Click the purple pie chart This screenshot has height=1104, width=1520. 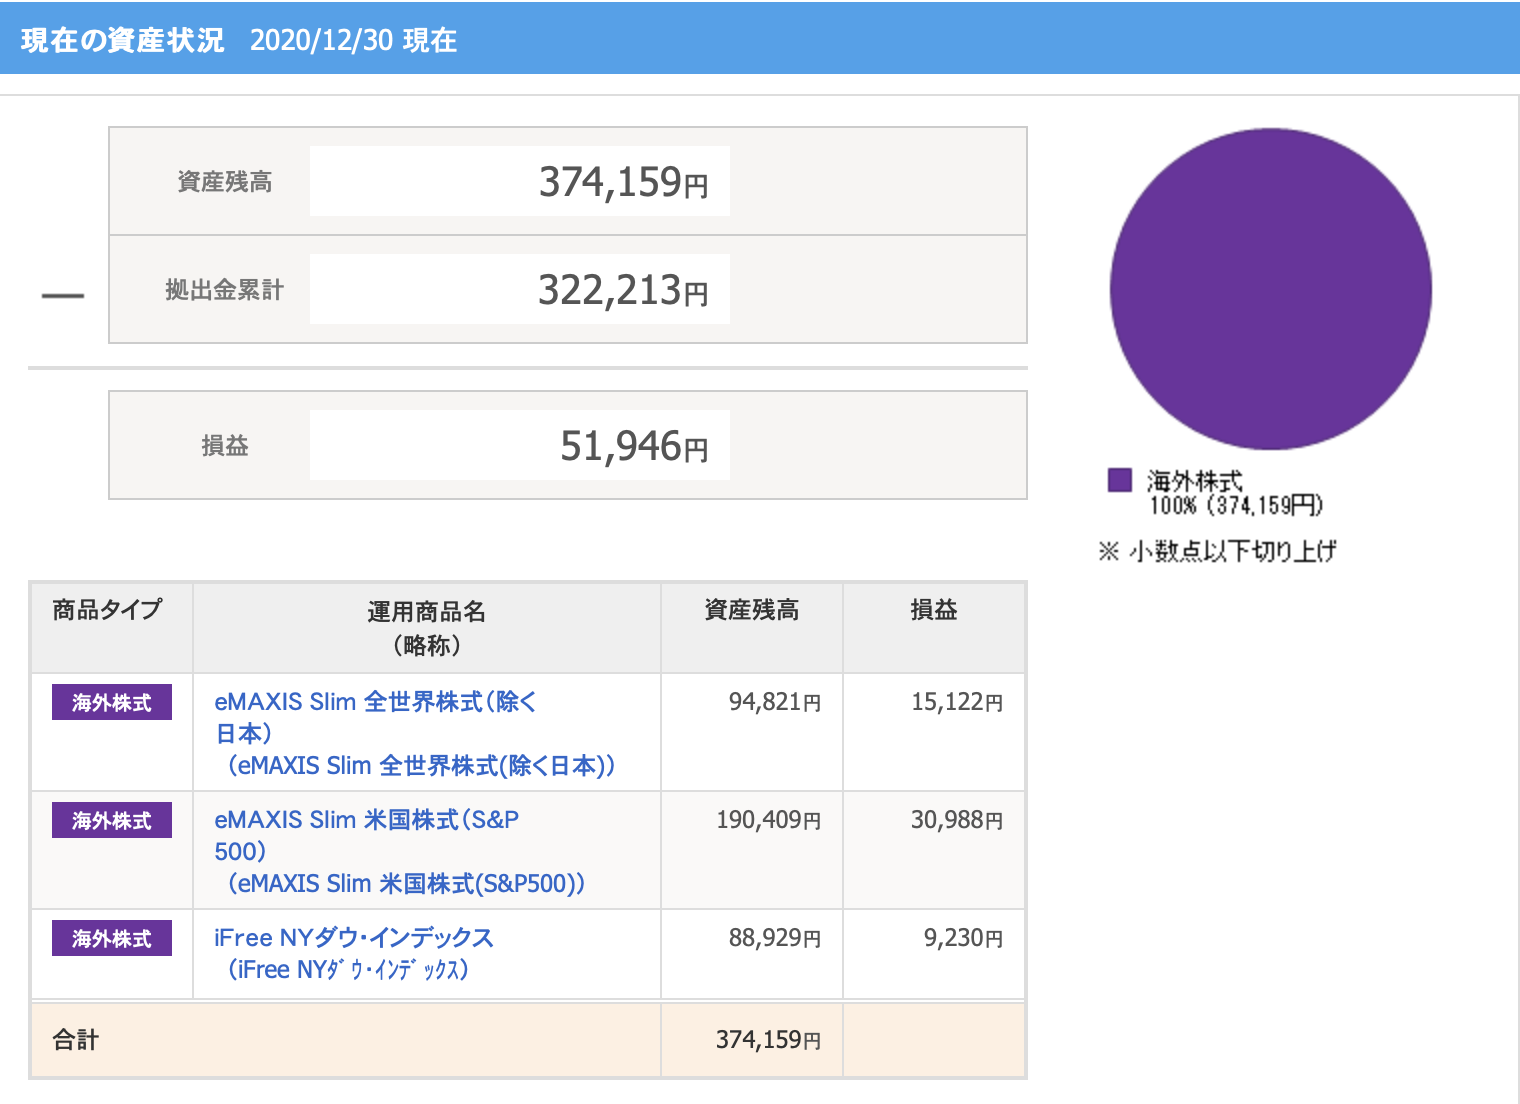1270,289
